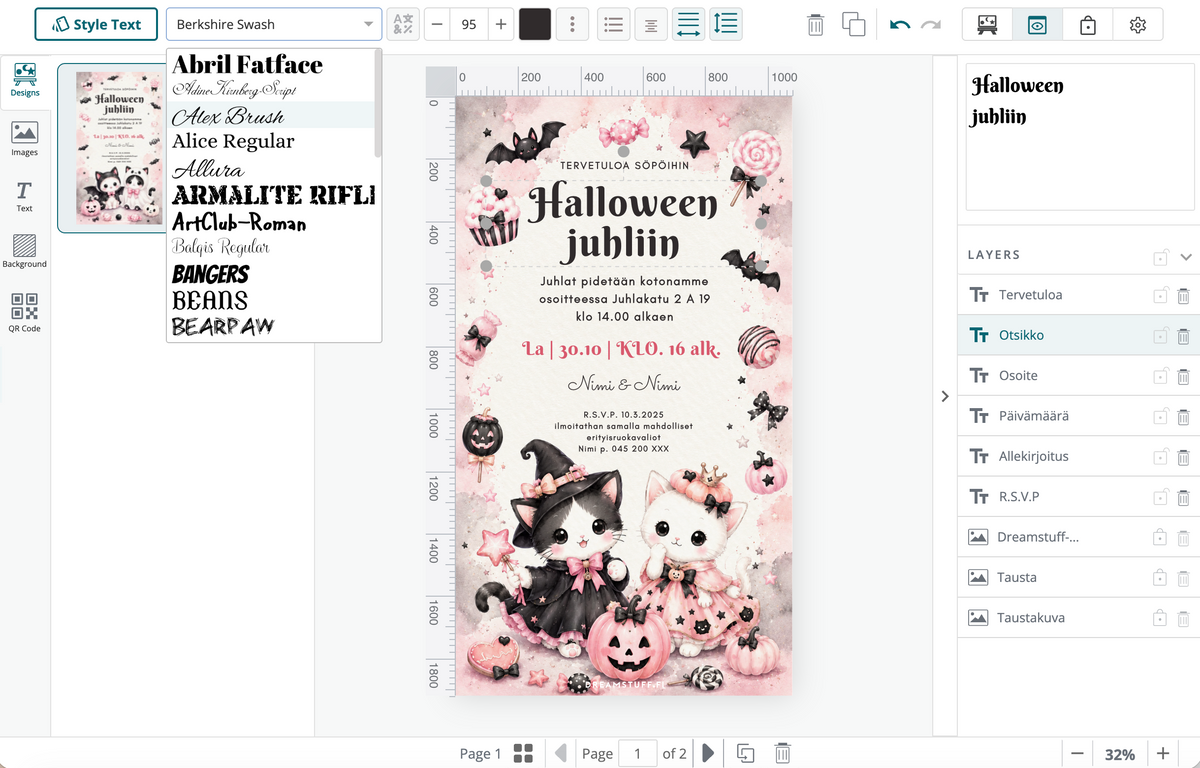
Task: Collapse the right panel arrow
Action: pos(945,396)
